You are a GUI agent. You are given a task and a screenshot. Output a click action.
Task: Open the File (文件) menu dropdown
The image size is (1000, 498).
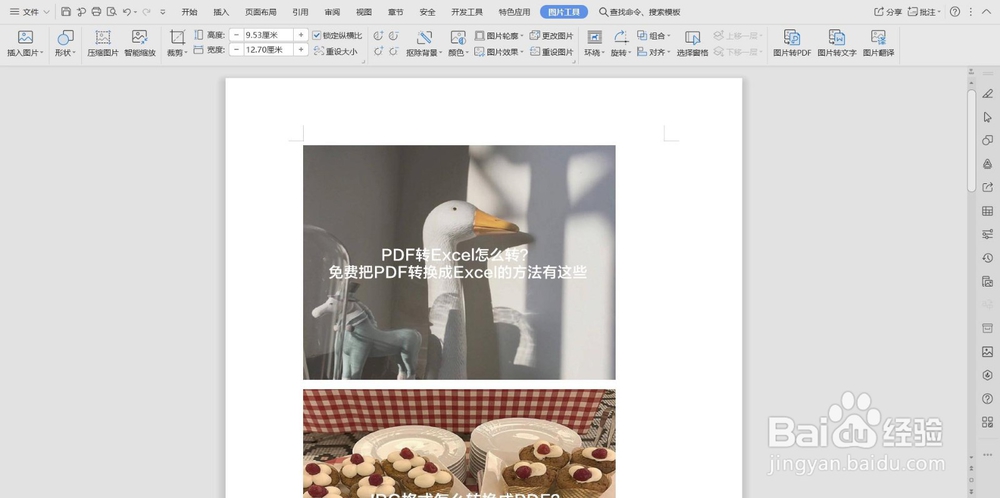(x=29, y=11)
